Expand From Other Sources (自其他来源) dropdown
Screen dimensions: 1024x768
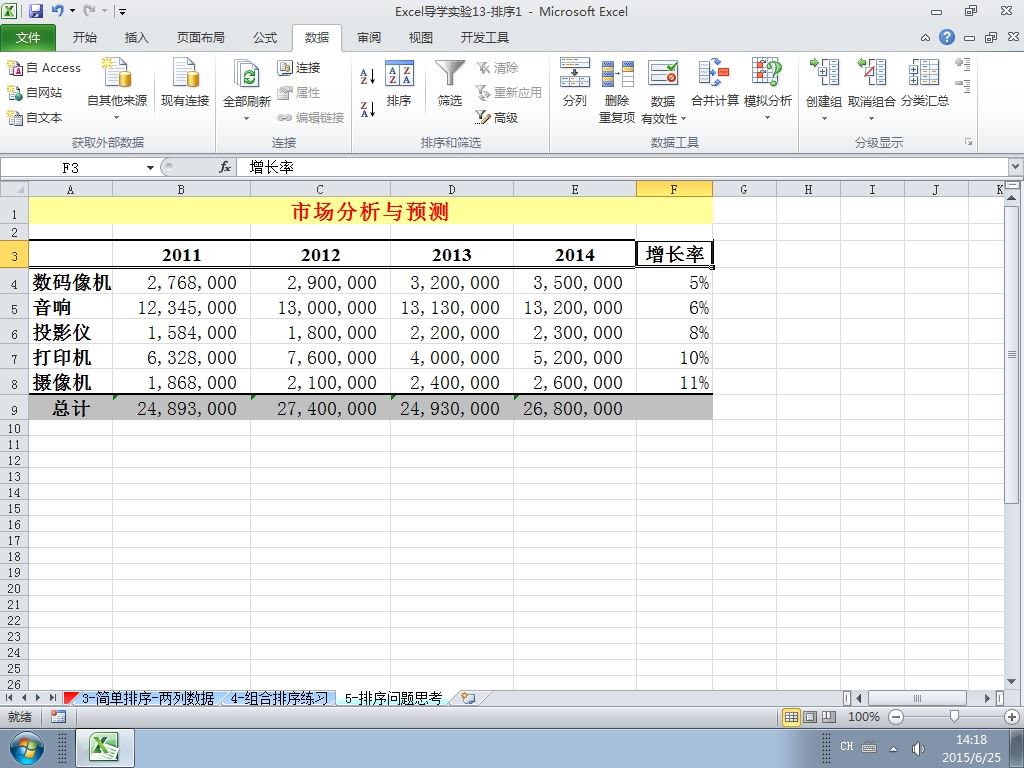117,118
